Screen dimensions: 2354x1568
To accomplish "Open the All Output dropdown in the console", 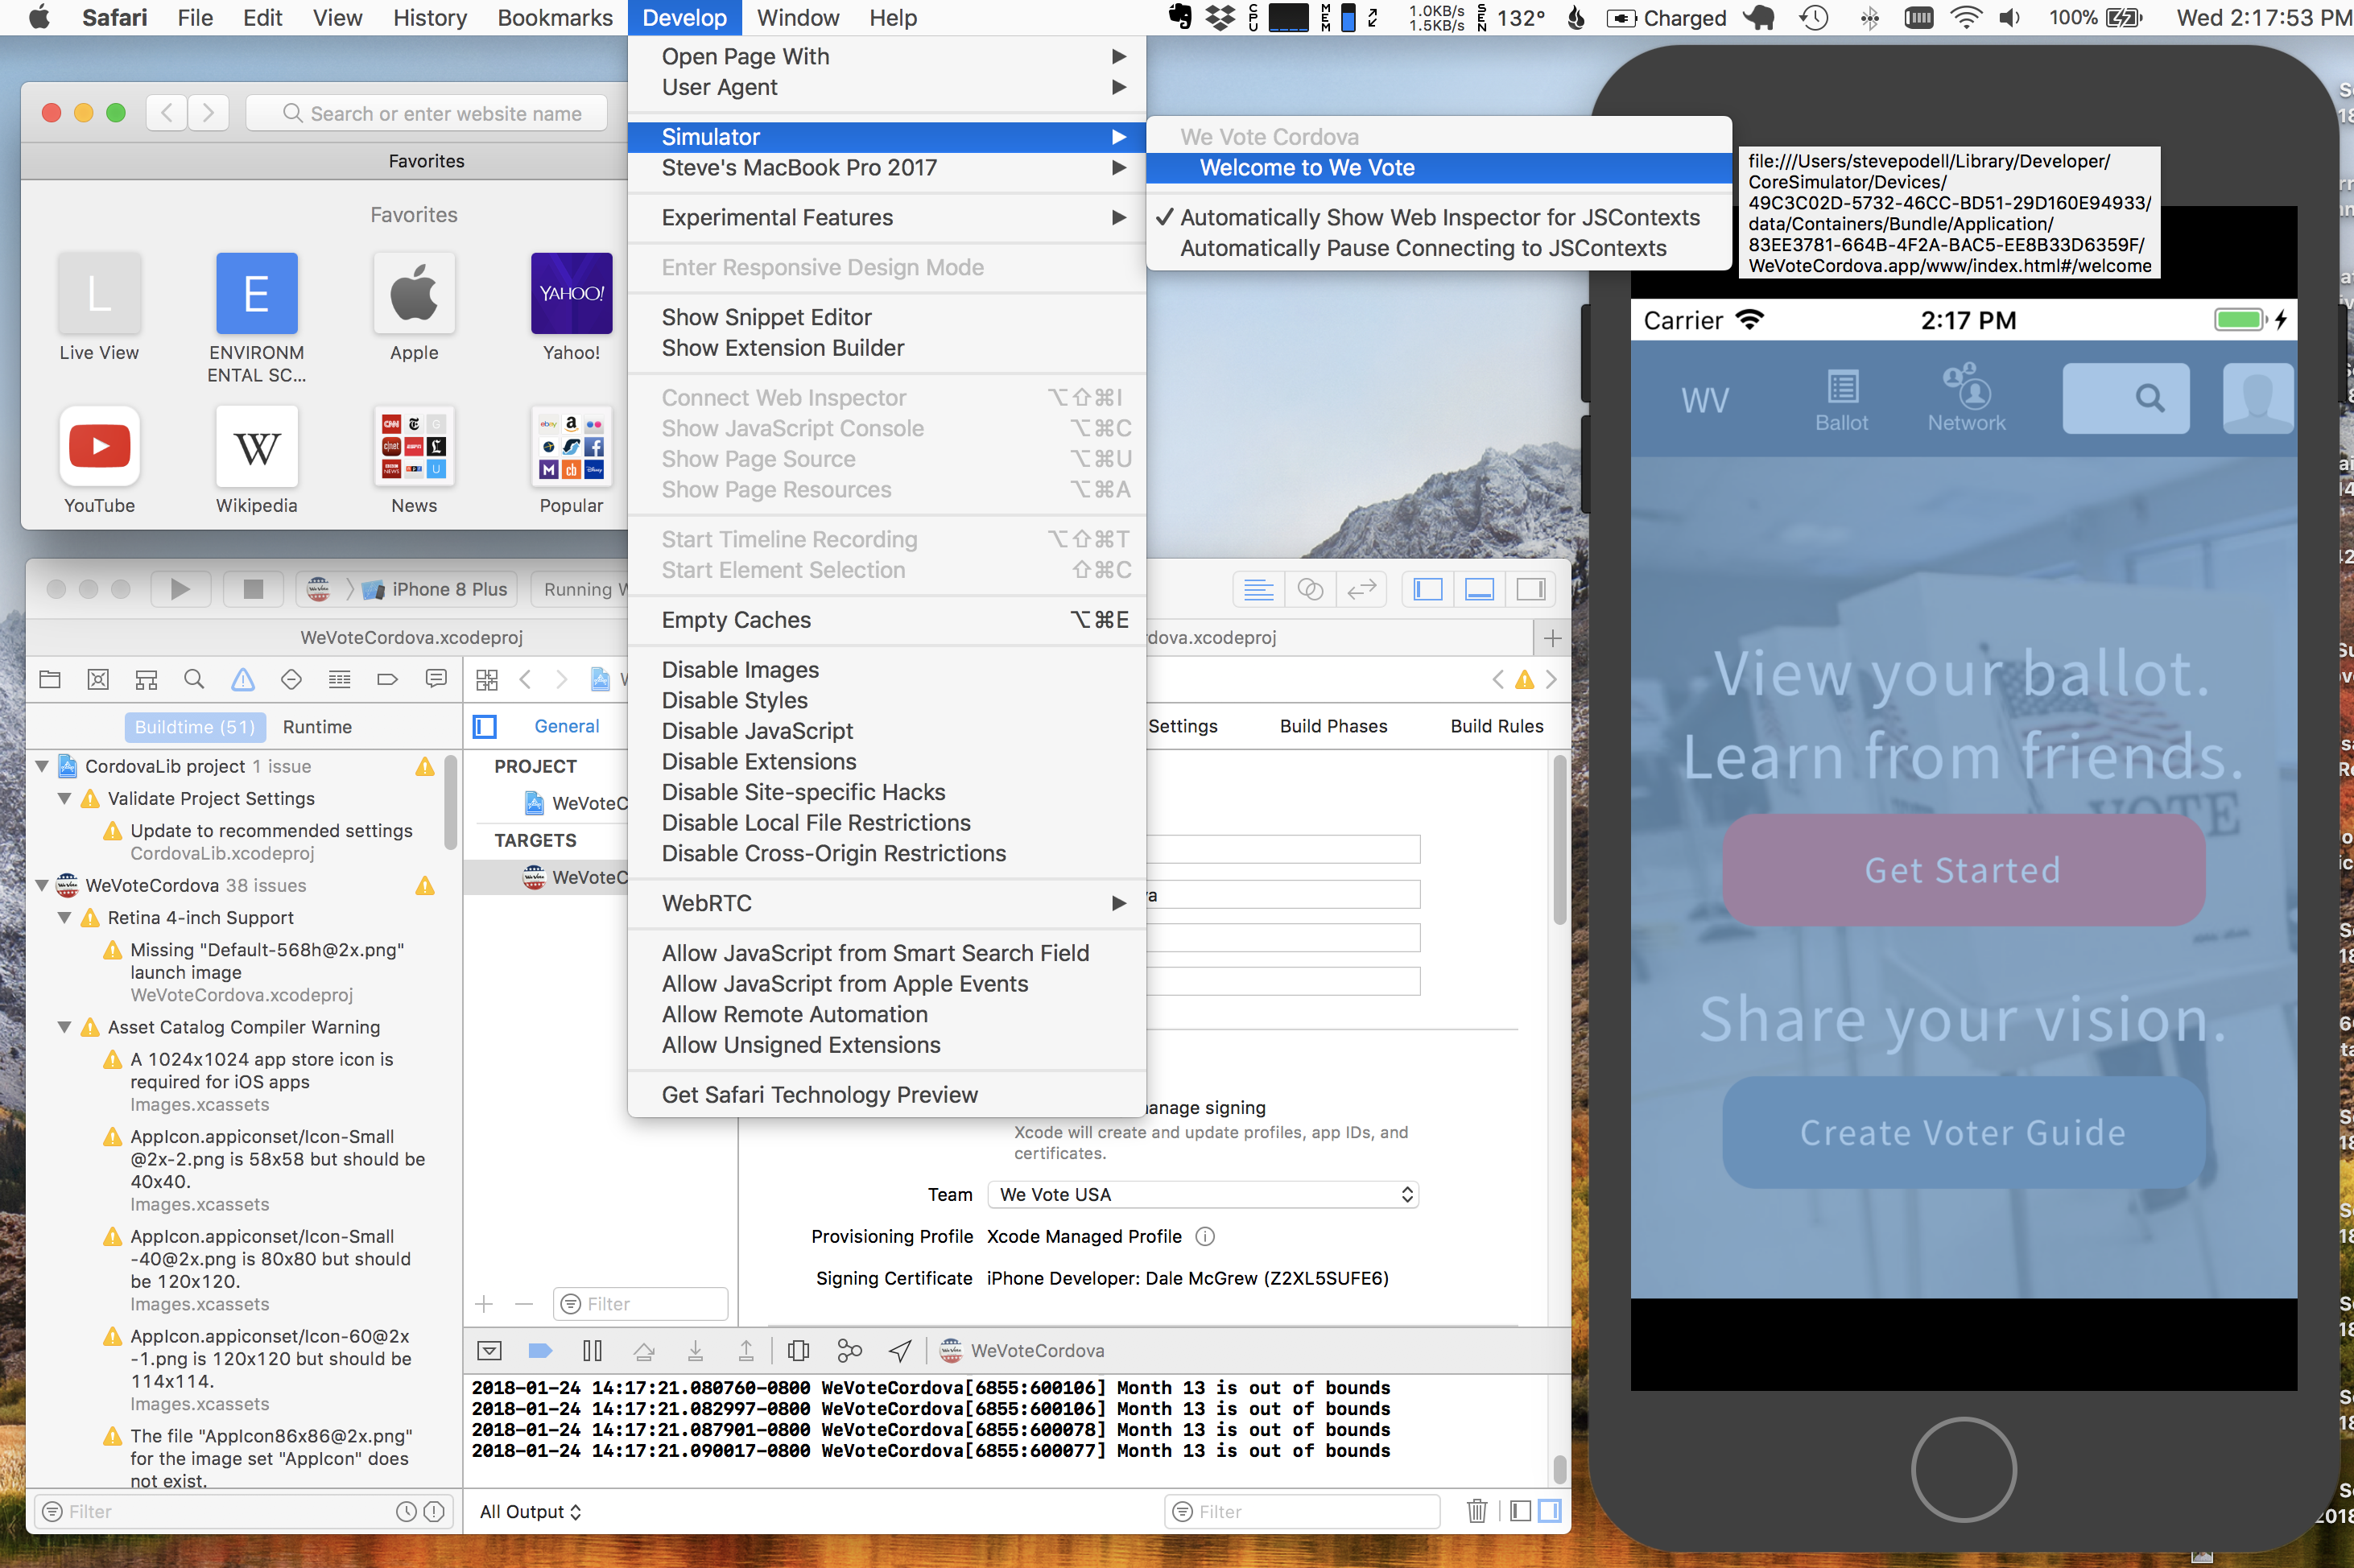I will 530,1511.
